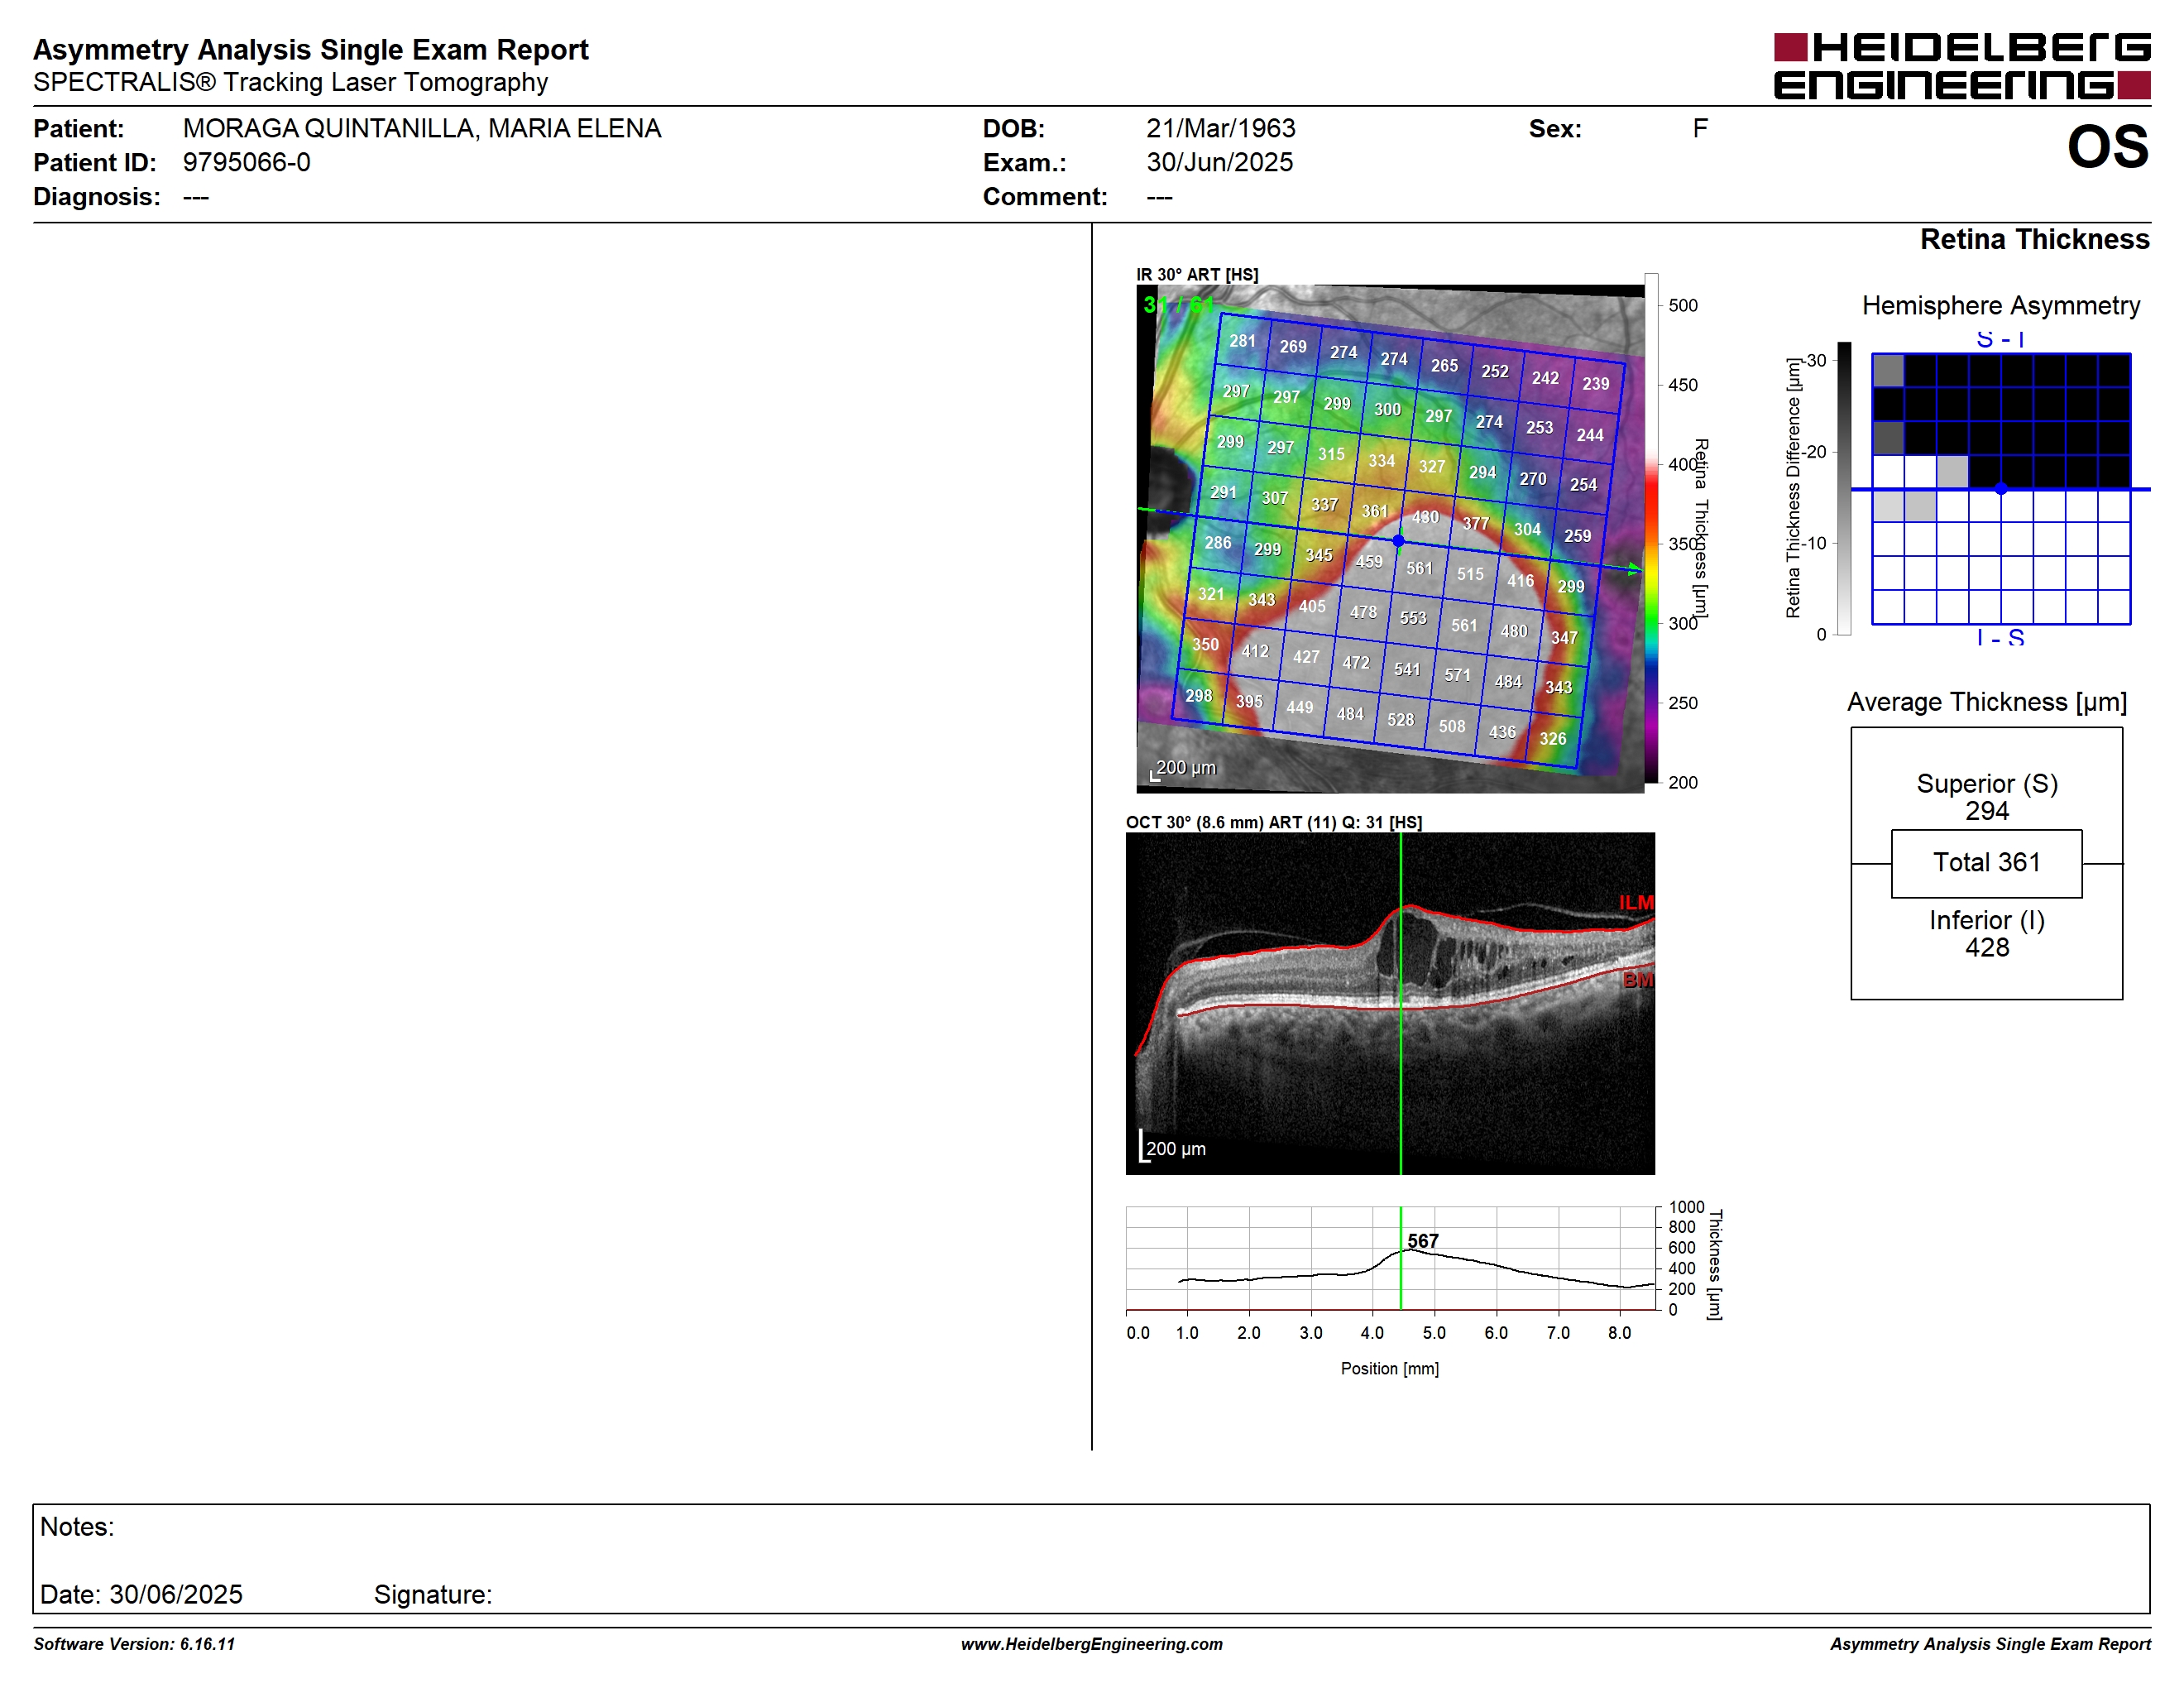The image size is (2184, 1688).
Task: Click the Hemisphere Asymmetry heading
Action: (2001, 306)
